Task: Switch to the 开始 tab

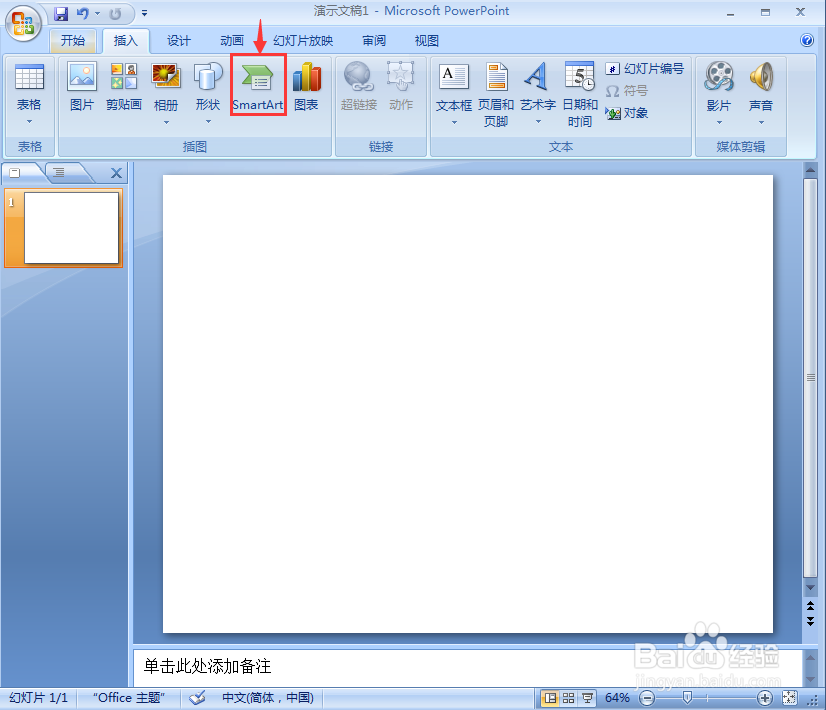Action: tap(73, 41)
